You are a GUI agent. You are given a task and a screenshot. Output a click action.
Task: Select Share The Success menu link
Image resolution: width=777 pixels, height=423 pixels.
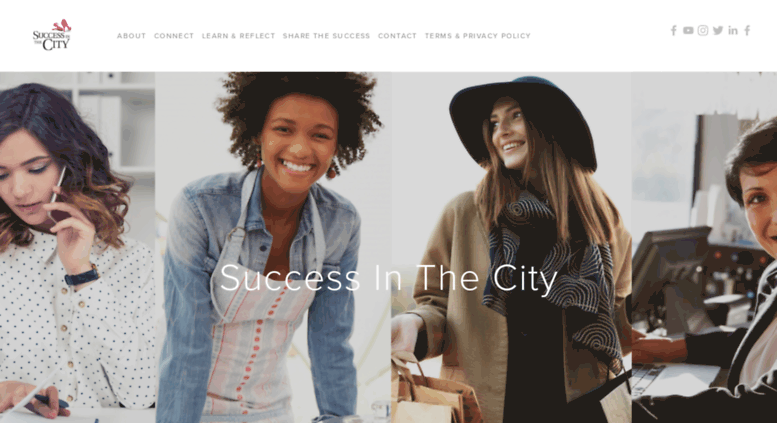(327, 36)
